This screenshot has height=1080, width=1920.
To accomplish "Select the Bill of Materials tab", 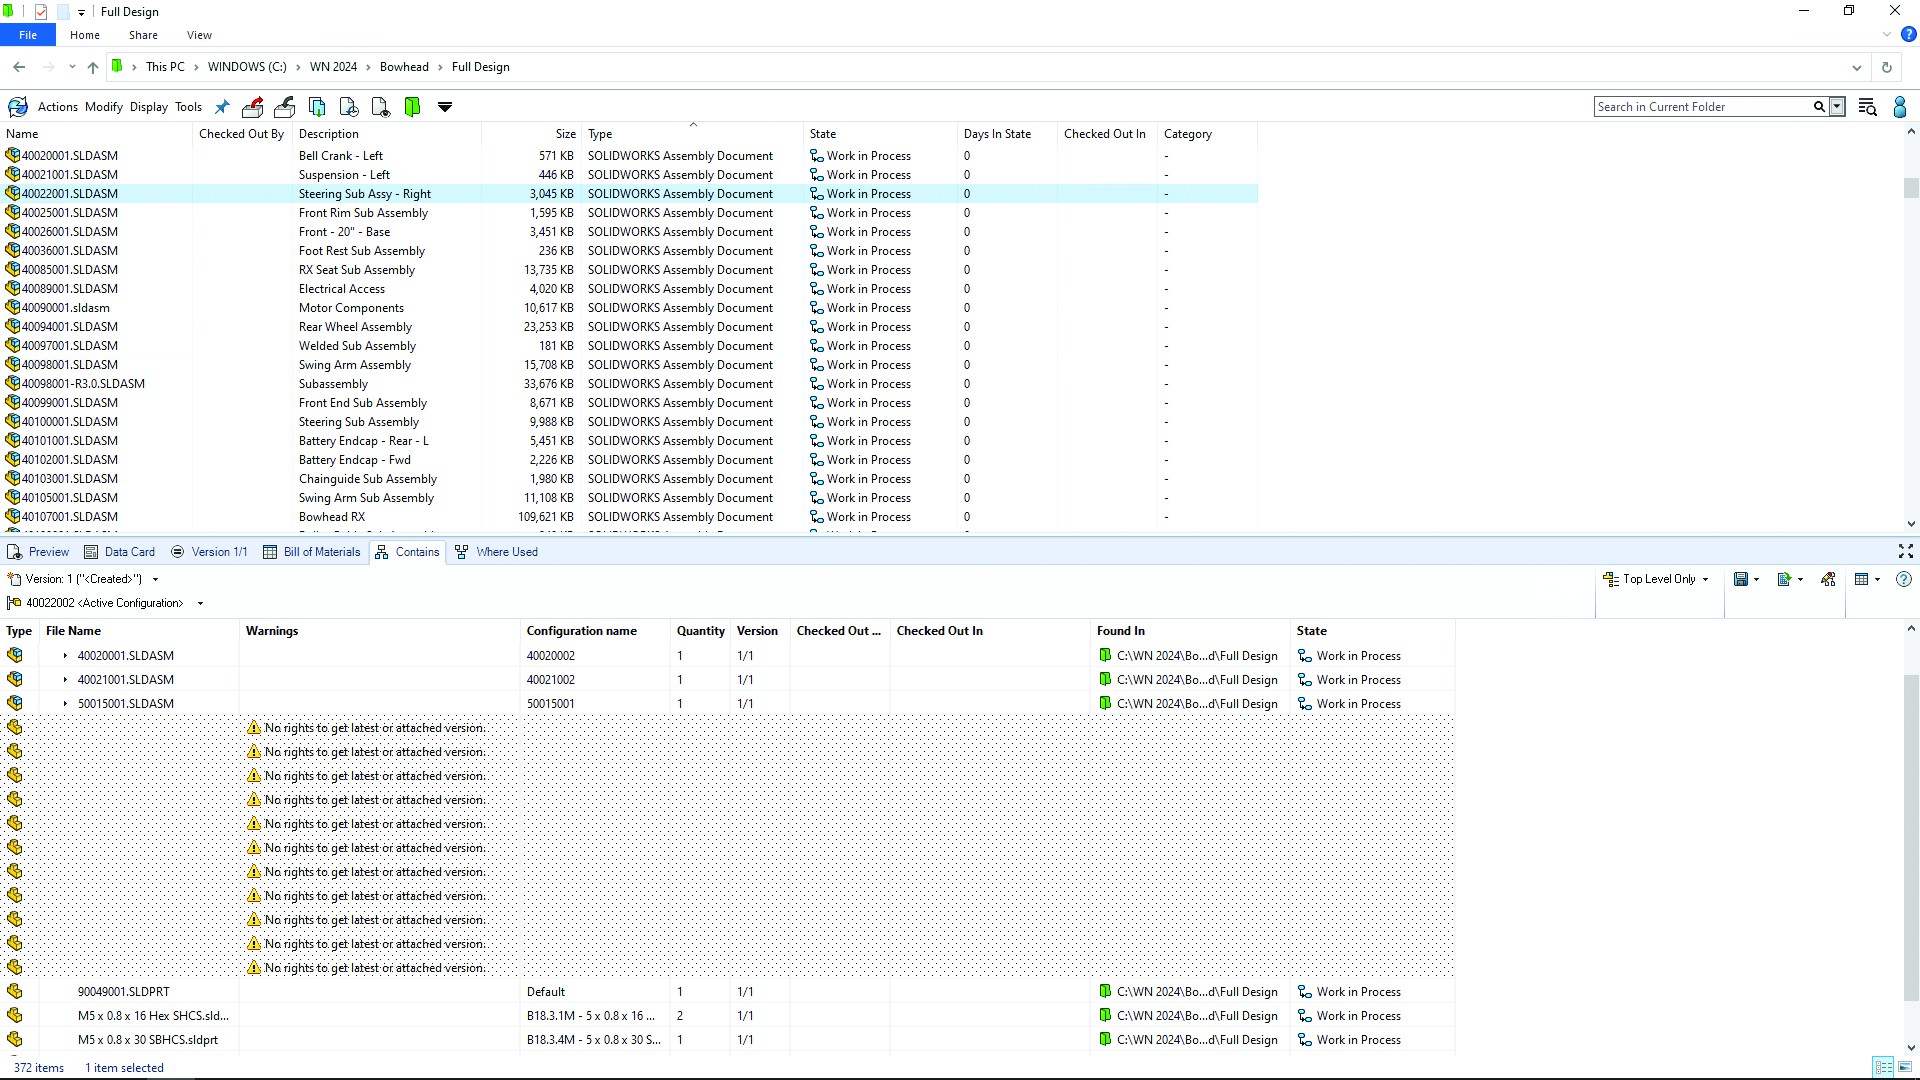I will [x=320, y=551].
